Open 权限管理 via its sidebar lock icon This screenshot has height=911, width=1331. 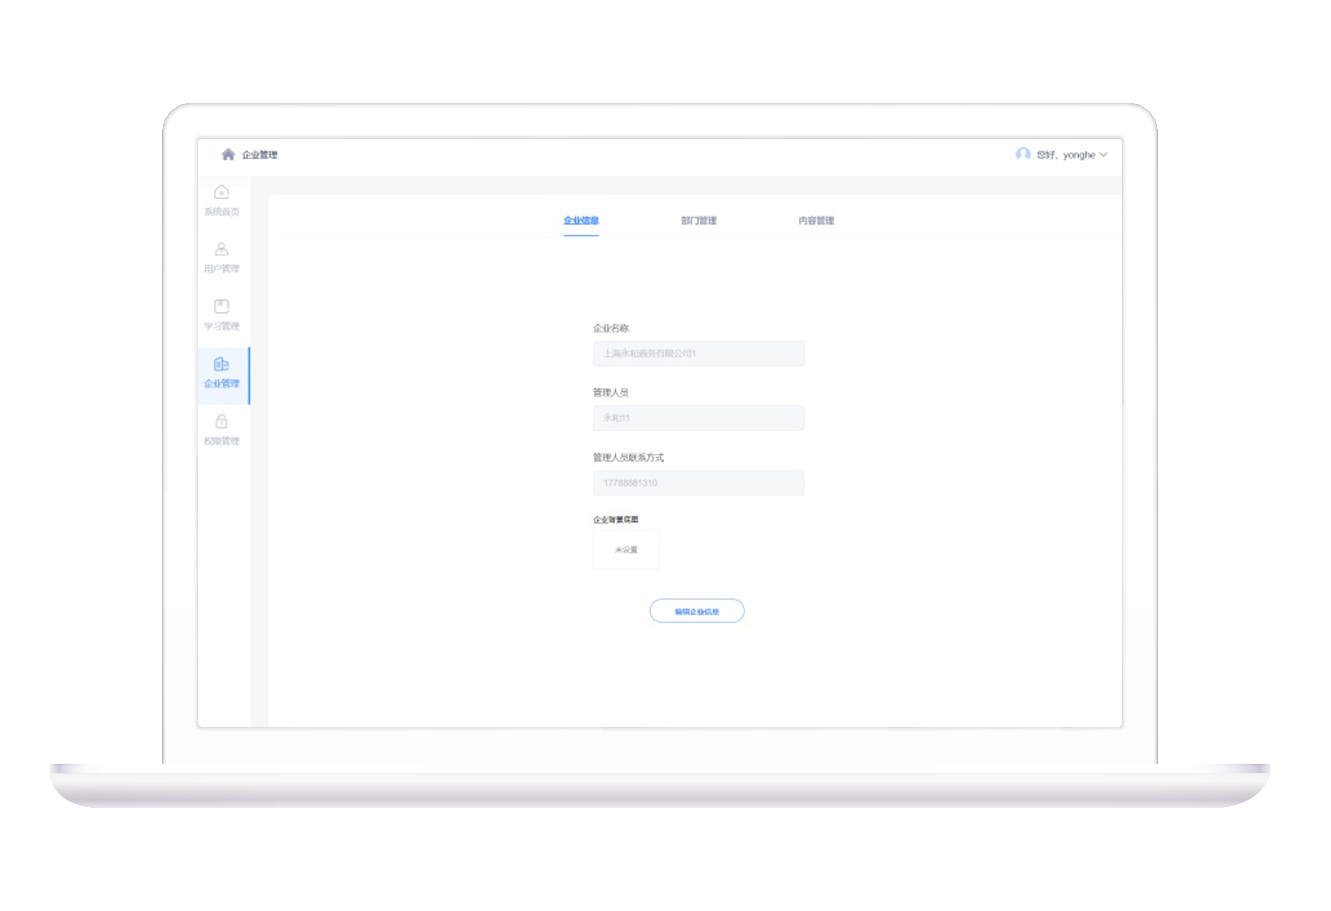(x=222, y=421)
